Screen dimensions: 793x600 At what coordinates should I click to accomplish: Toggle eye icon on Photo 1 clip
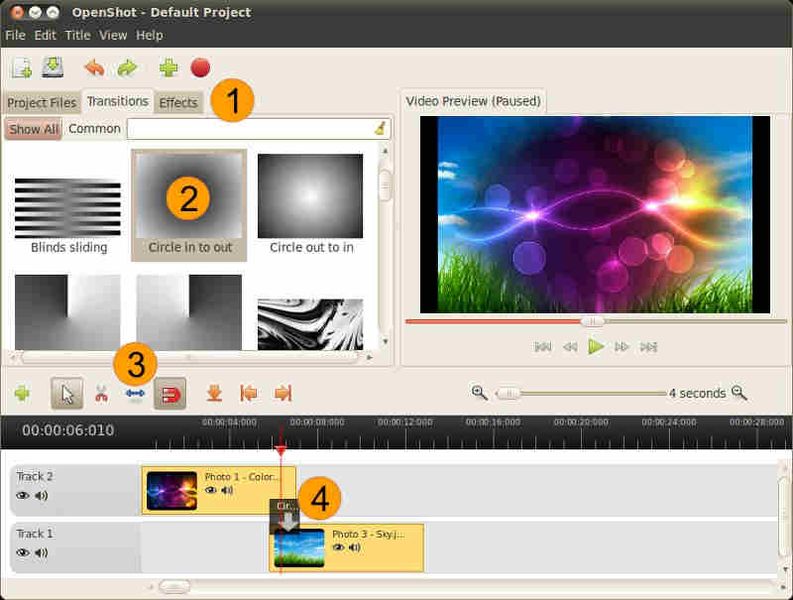[x=210, y=490]
